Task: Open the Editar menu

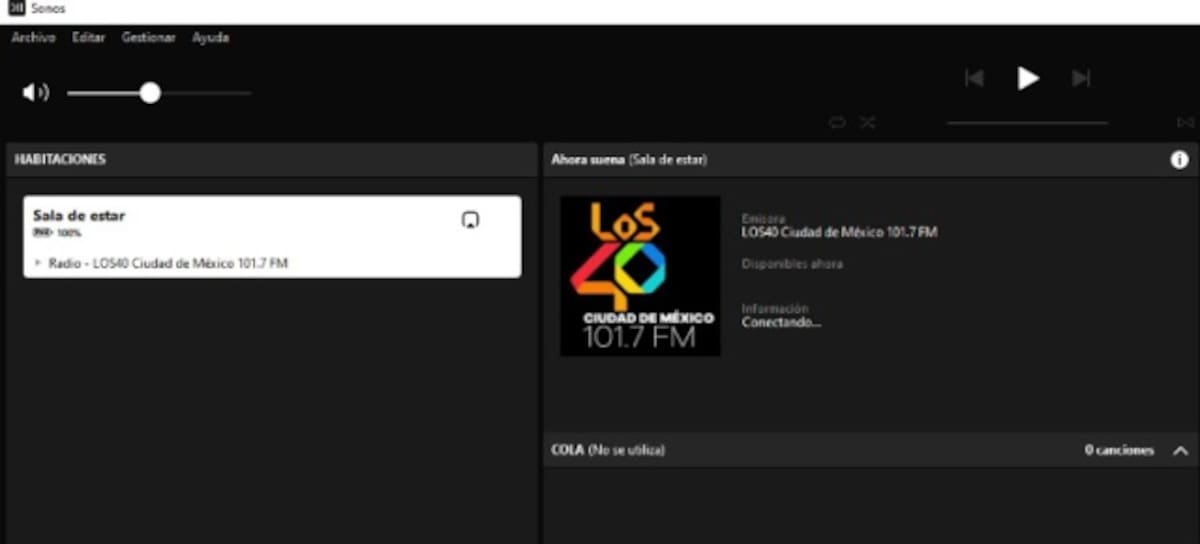Action: (89, 37)
